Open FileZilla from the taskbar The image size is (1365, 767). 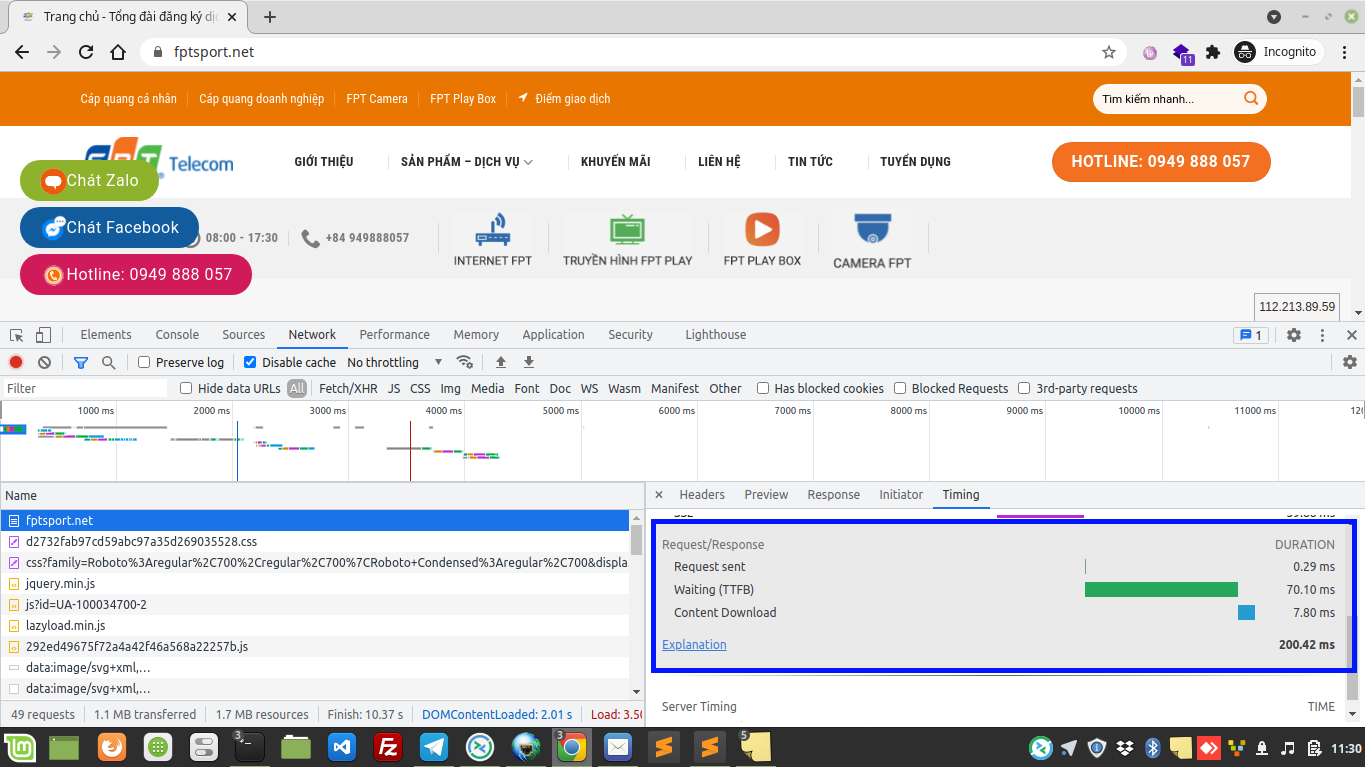(x=387, y=747)
